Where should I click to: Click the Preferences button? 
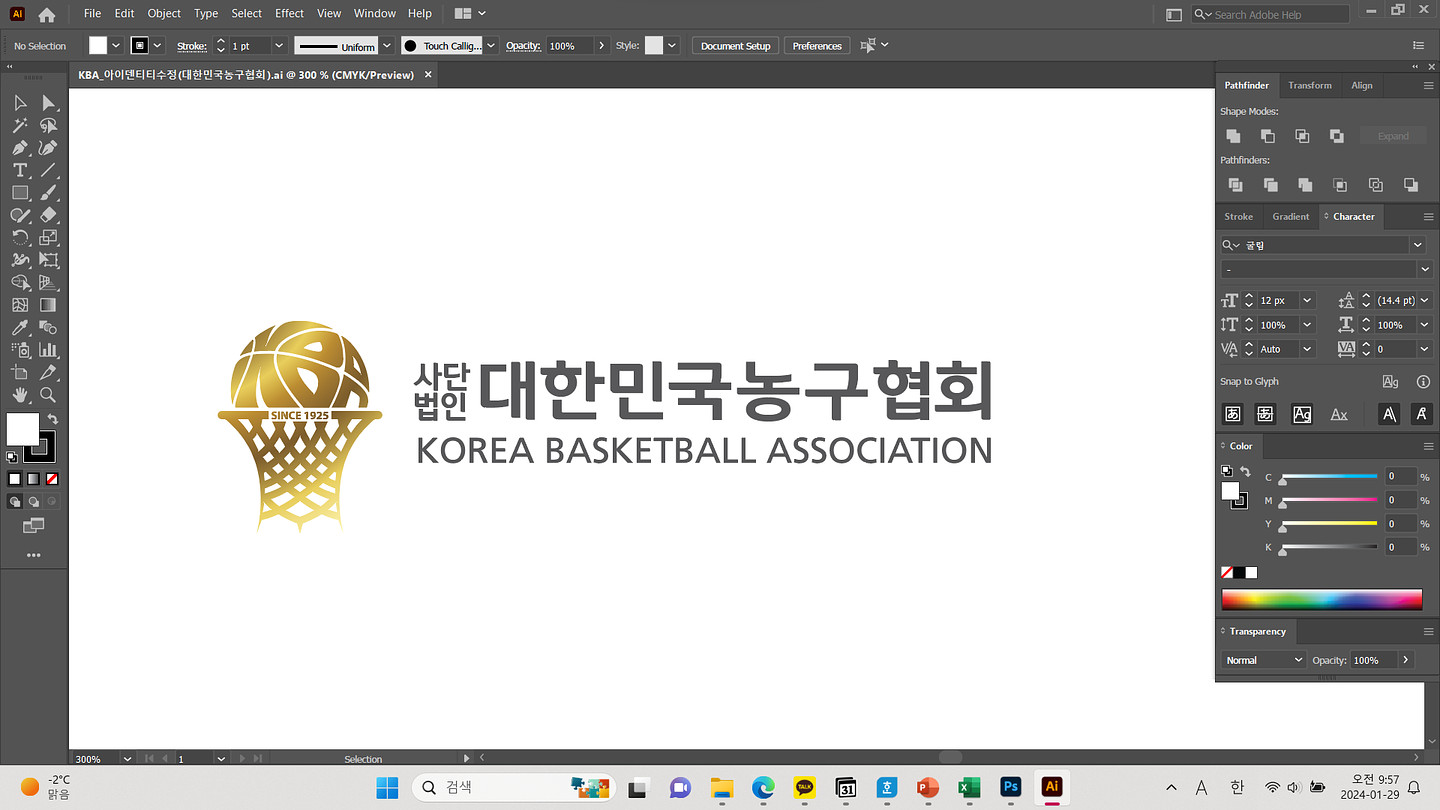coord(817,46)
